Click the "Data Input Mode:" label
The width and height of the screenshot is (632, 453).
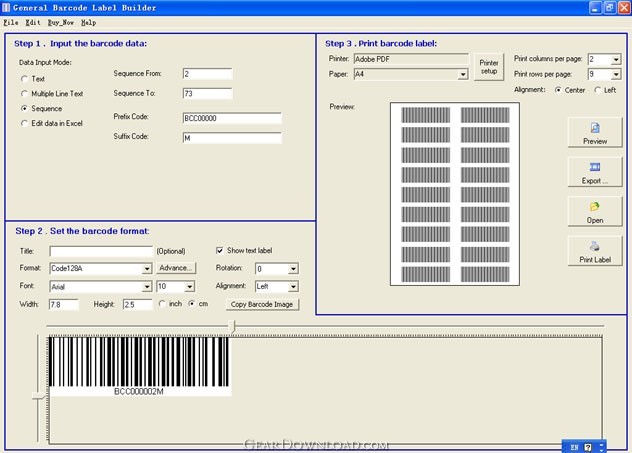coord(45,62)
